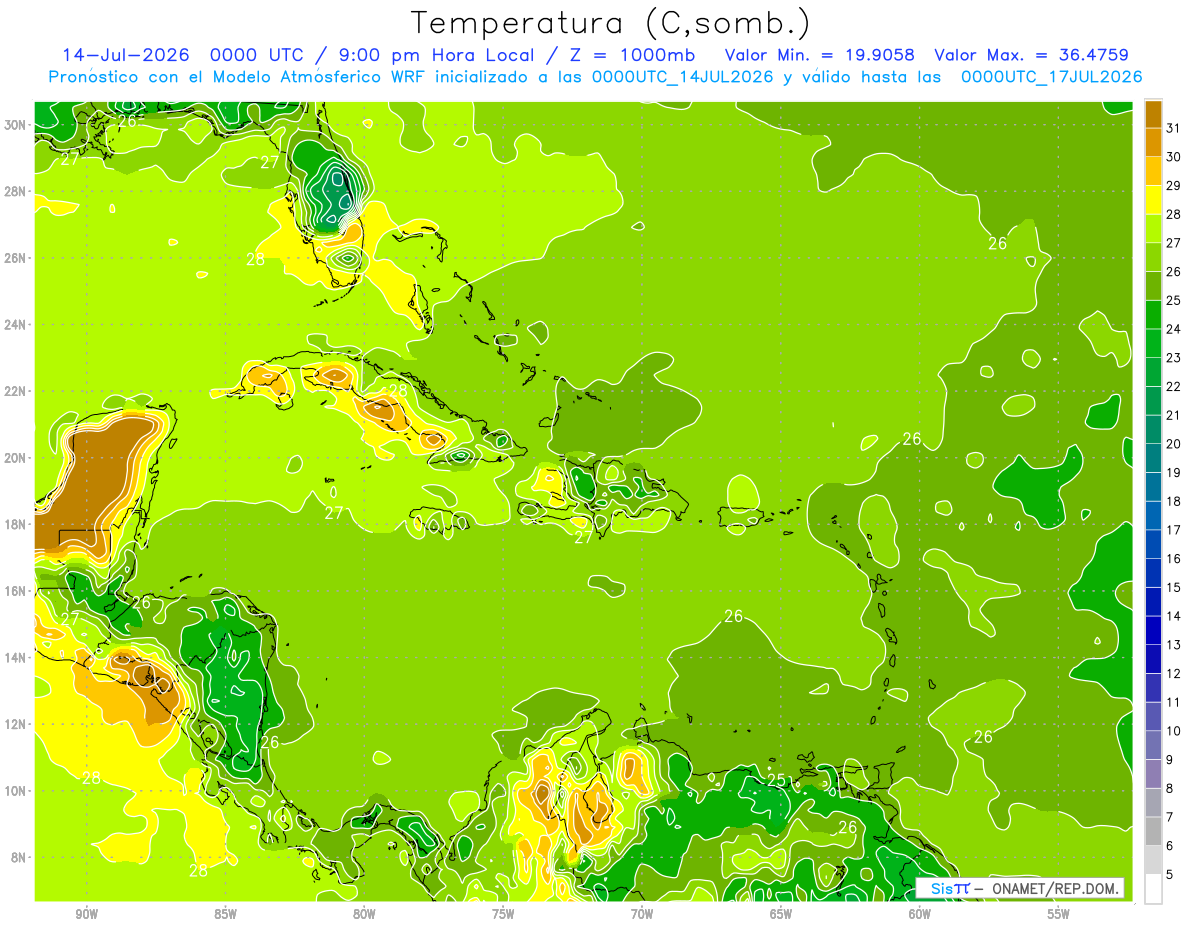This screenshot has height=927, width=1200.
Task: Click the color bar label 15
Action: point(1174,587)
